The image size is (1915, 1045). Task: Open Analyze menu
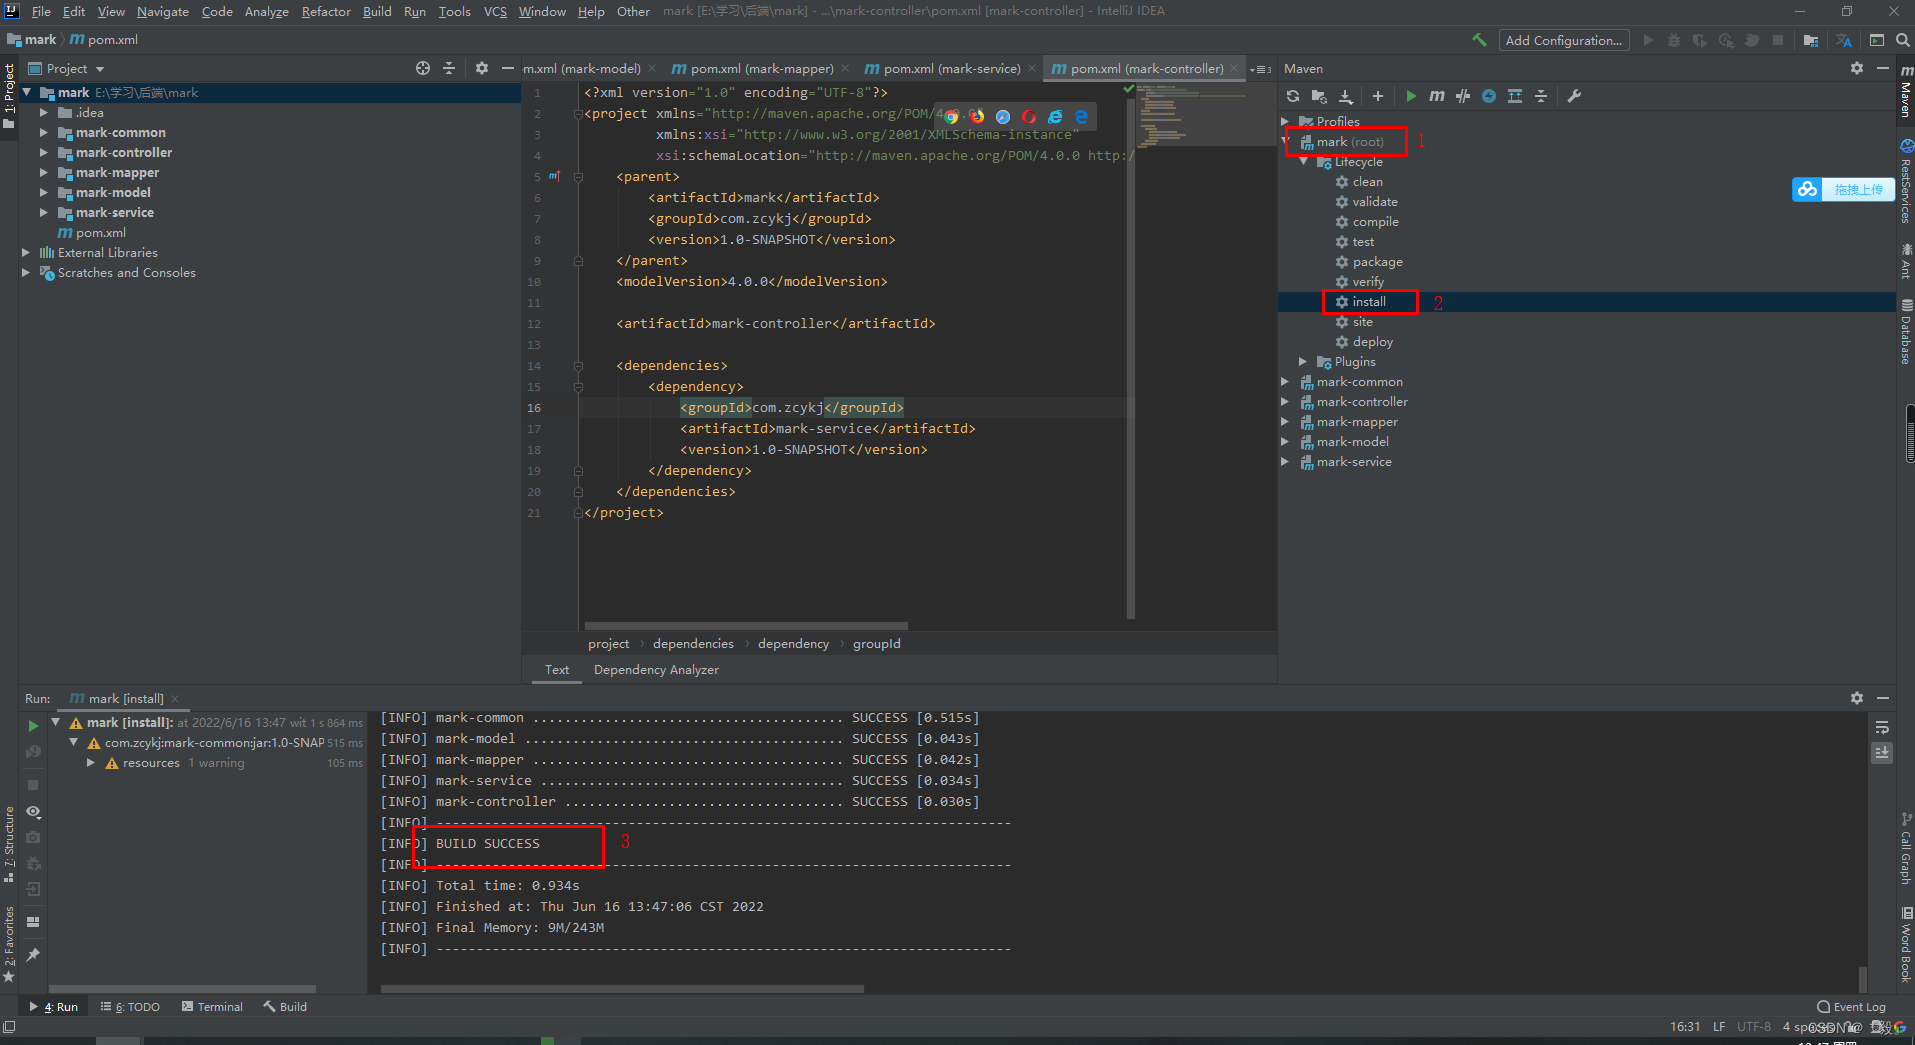[267, 12]
